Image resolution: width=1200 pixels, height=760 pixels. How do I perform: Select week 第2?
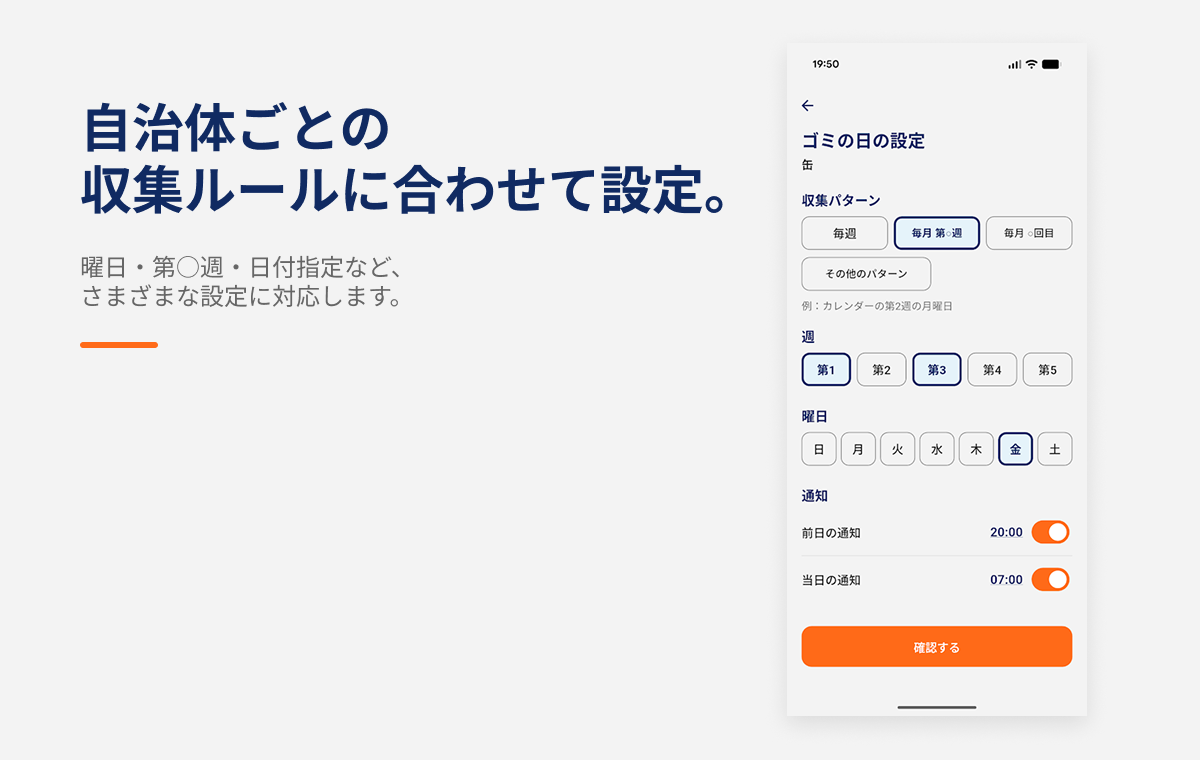[881, 370]
